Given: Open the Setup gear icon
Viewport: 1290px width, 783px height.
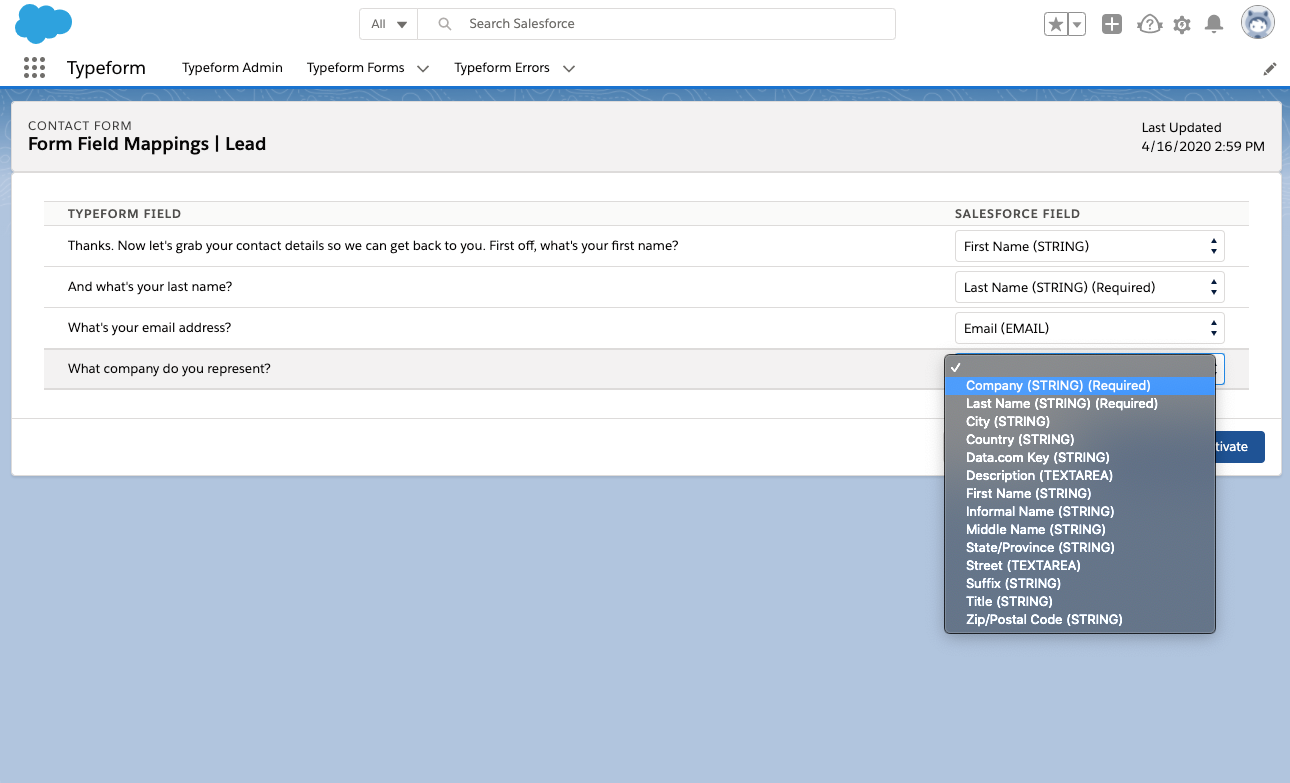Looking at the screenshot, I should pos(1182,24).
